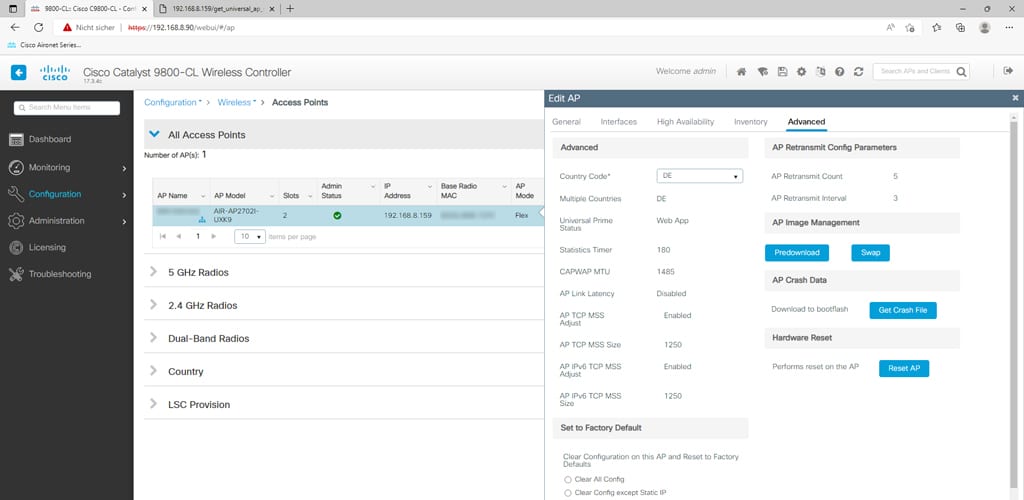
Task: Click the Dashboard icon in sidebar
Action: [x=16, y=140]
